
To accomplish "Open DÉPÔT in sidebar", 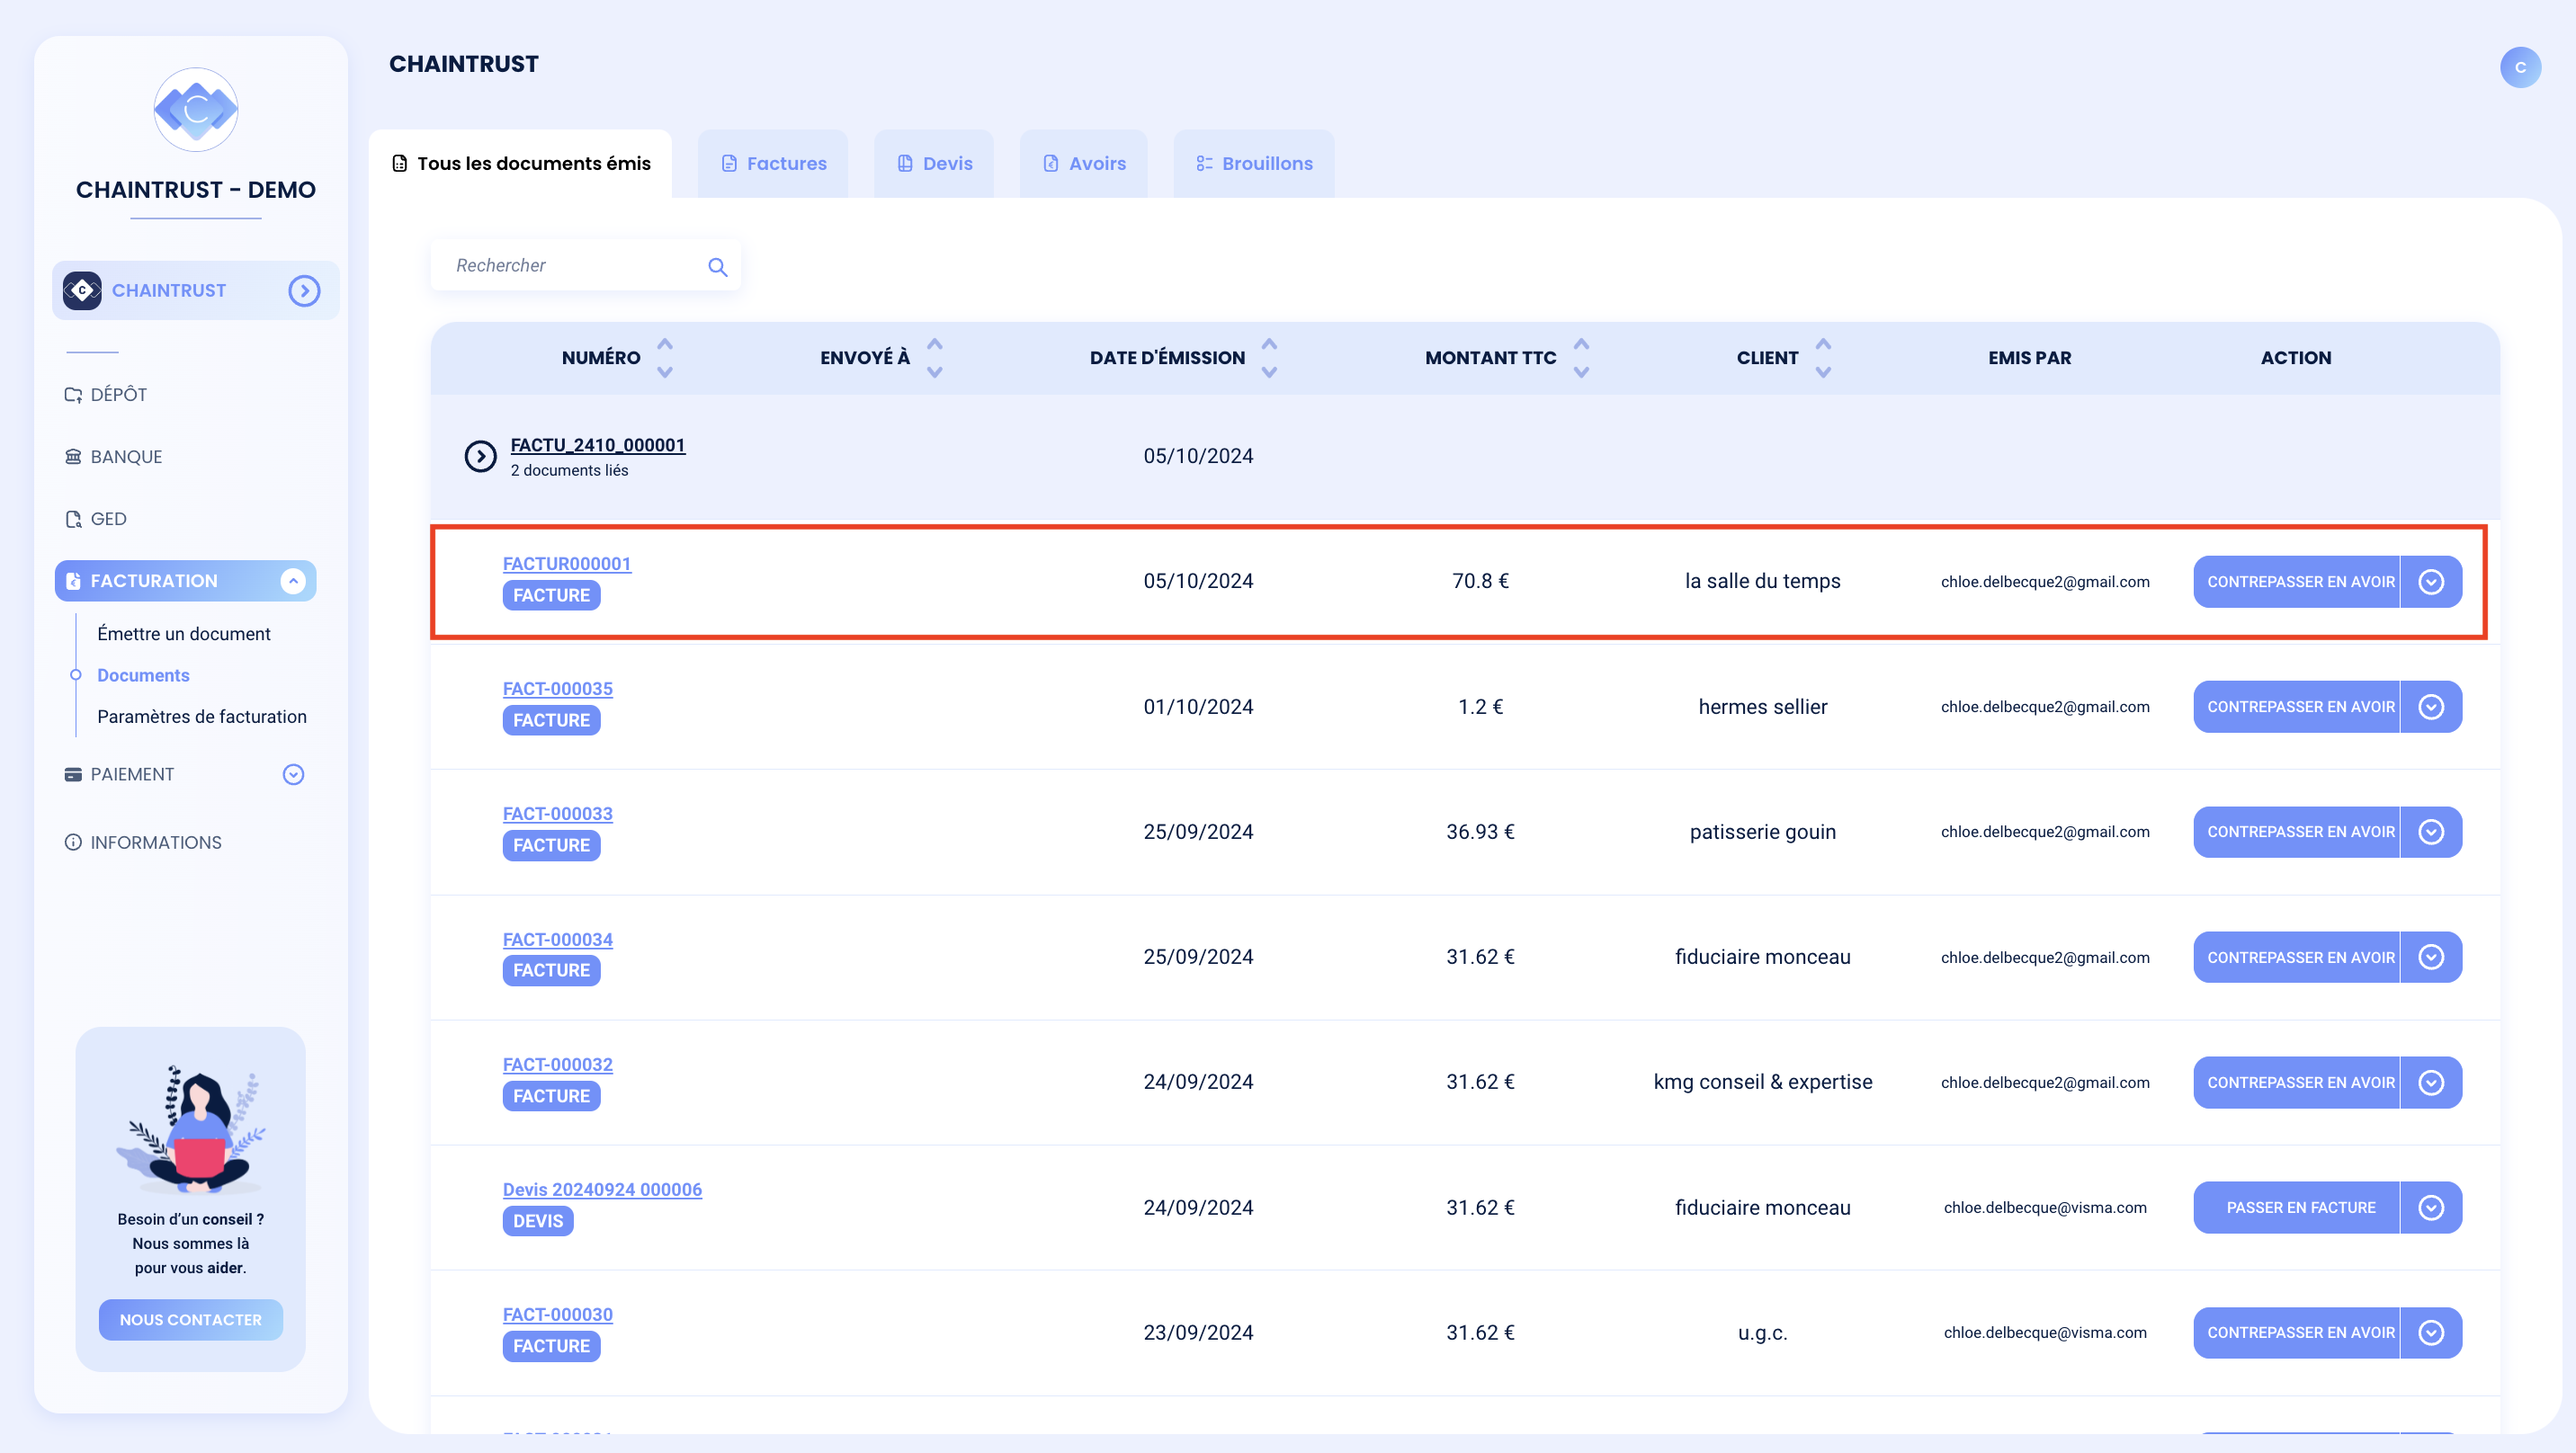I will [106, 395].
